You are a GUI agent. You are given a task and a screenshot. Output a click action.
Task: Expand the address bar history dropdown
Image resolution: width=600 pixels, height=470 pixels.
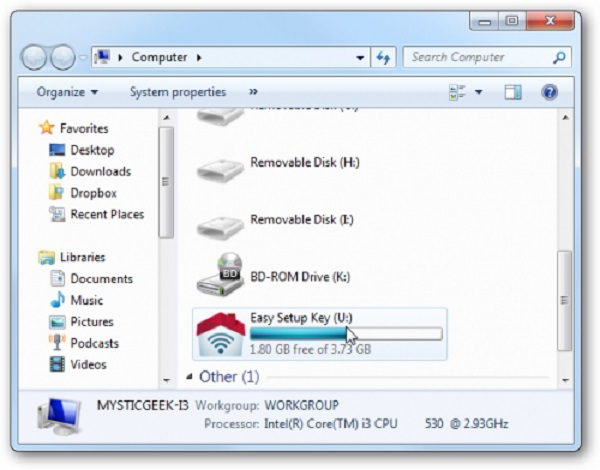(361, 58)
